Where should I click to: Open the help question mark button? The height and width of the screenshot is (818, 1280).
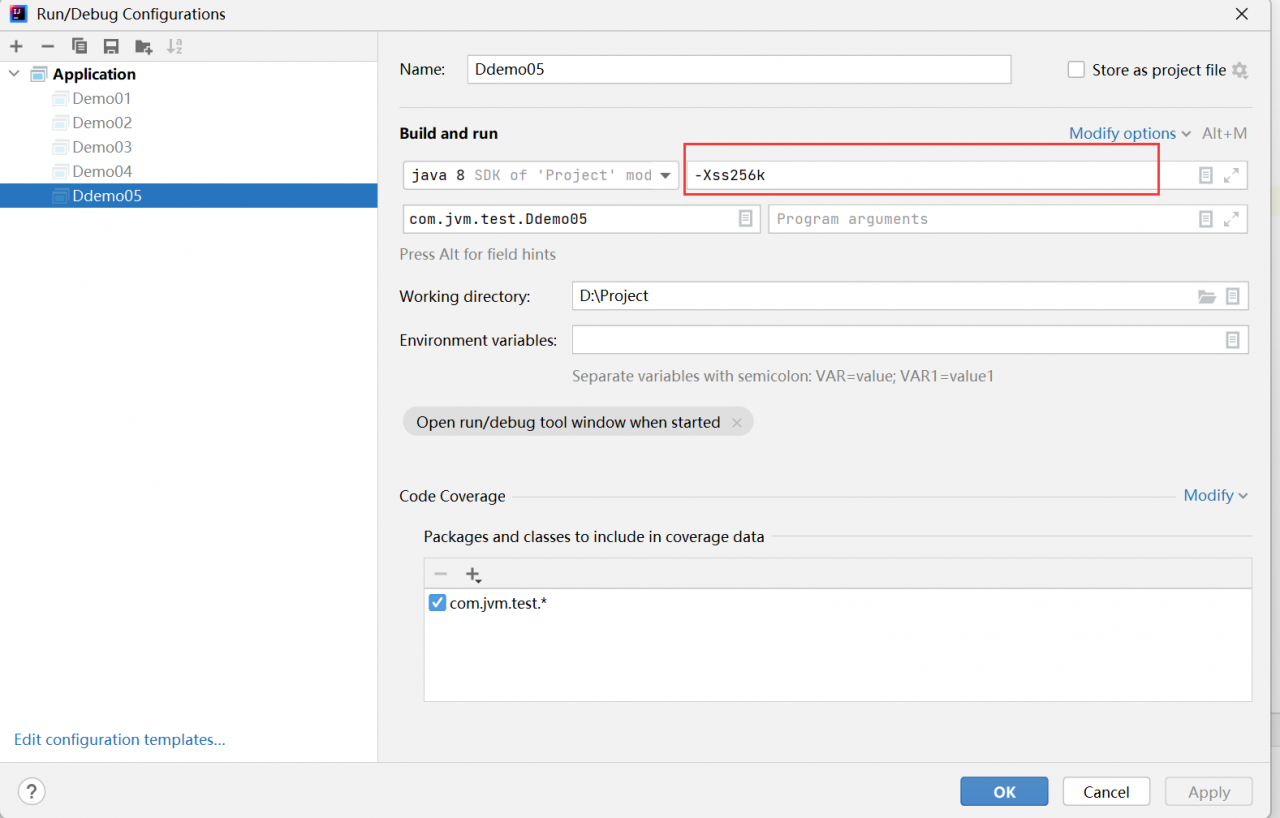[32, 792]
